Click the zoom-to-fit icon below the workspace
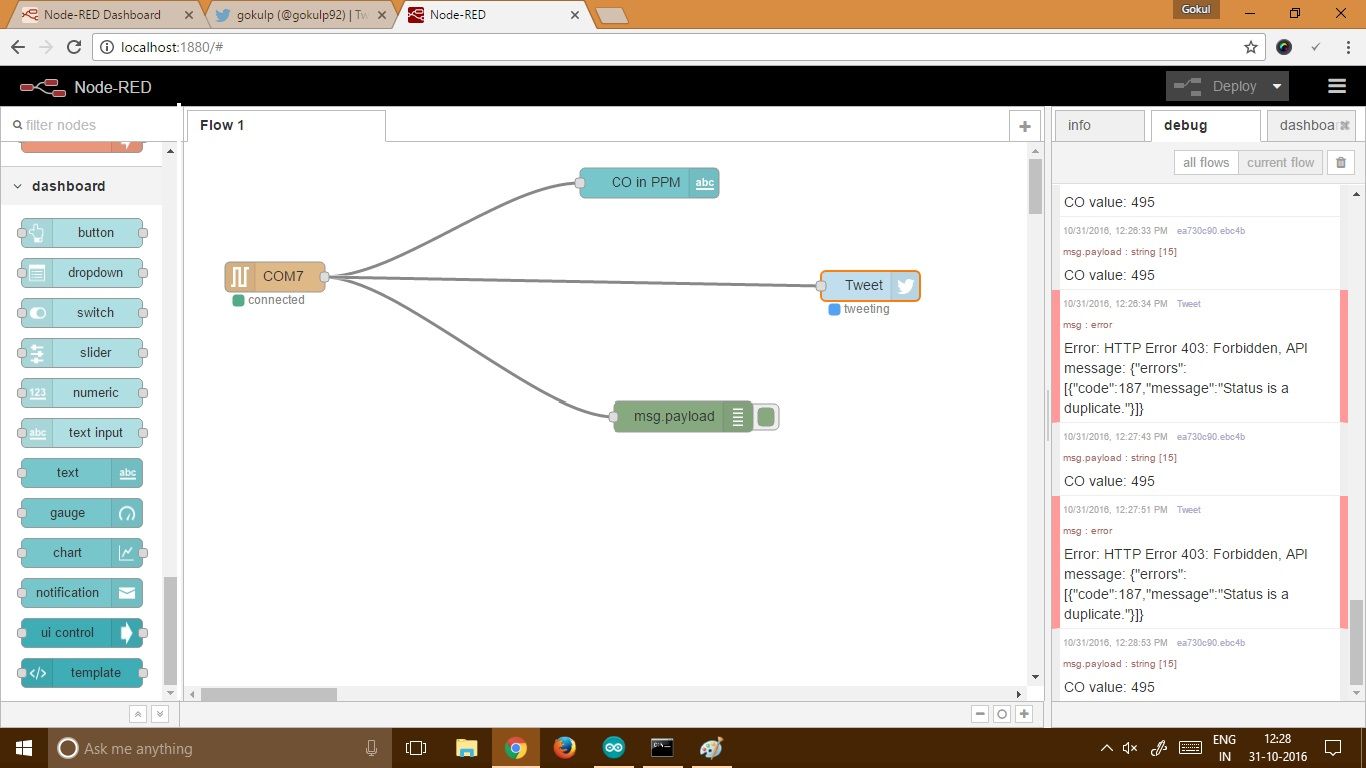Screen dimensions: 1366x768 pos(1001,713)
